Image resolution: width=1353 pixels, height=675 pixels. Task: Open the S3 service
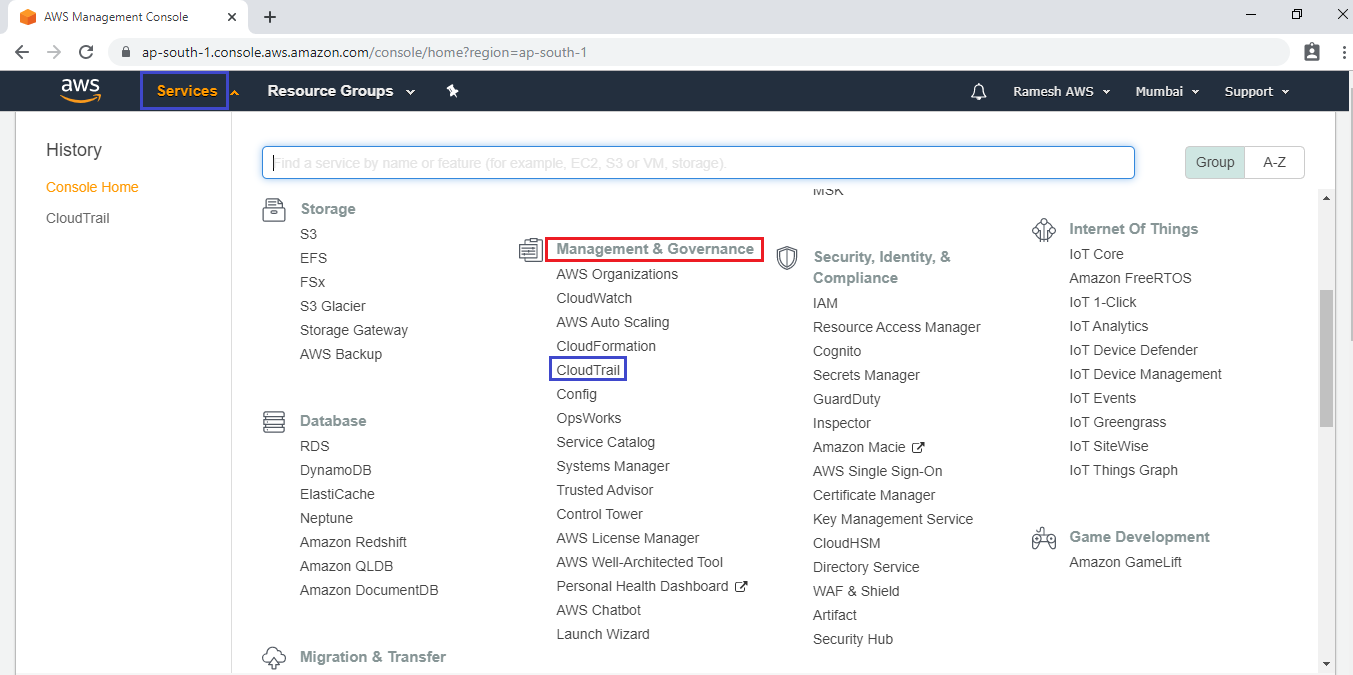308,234
